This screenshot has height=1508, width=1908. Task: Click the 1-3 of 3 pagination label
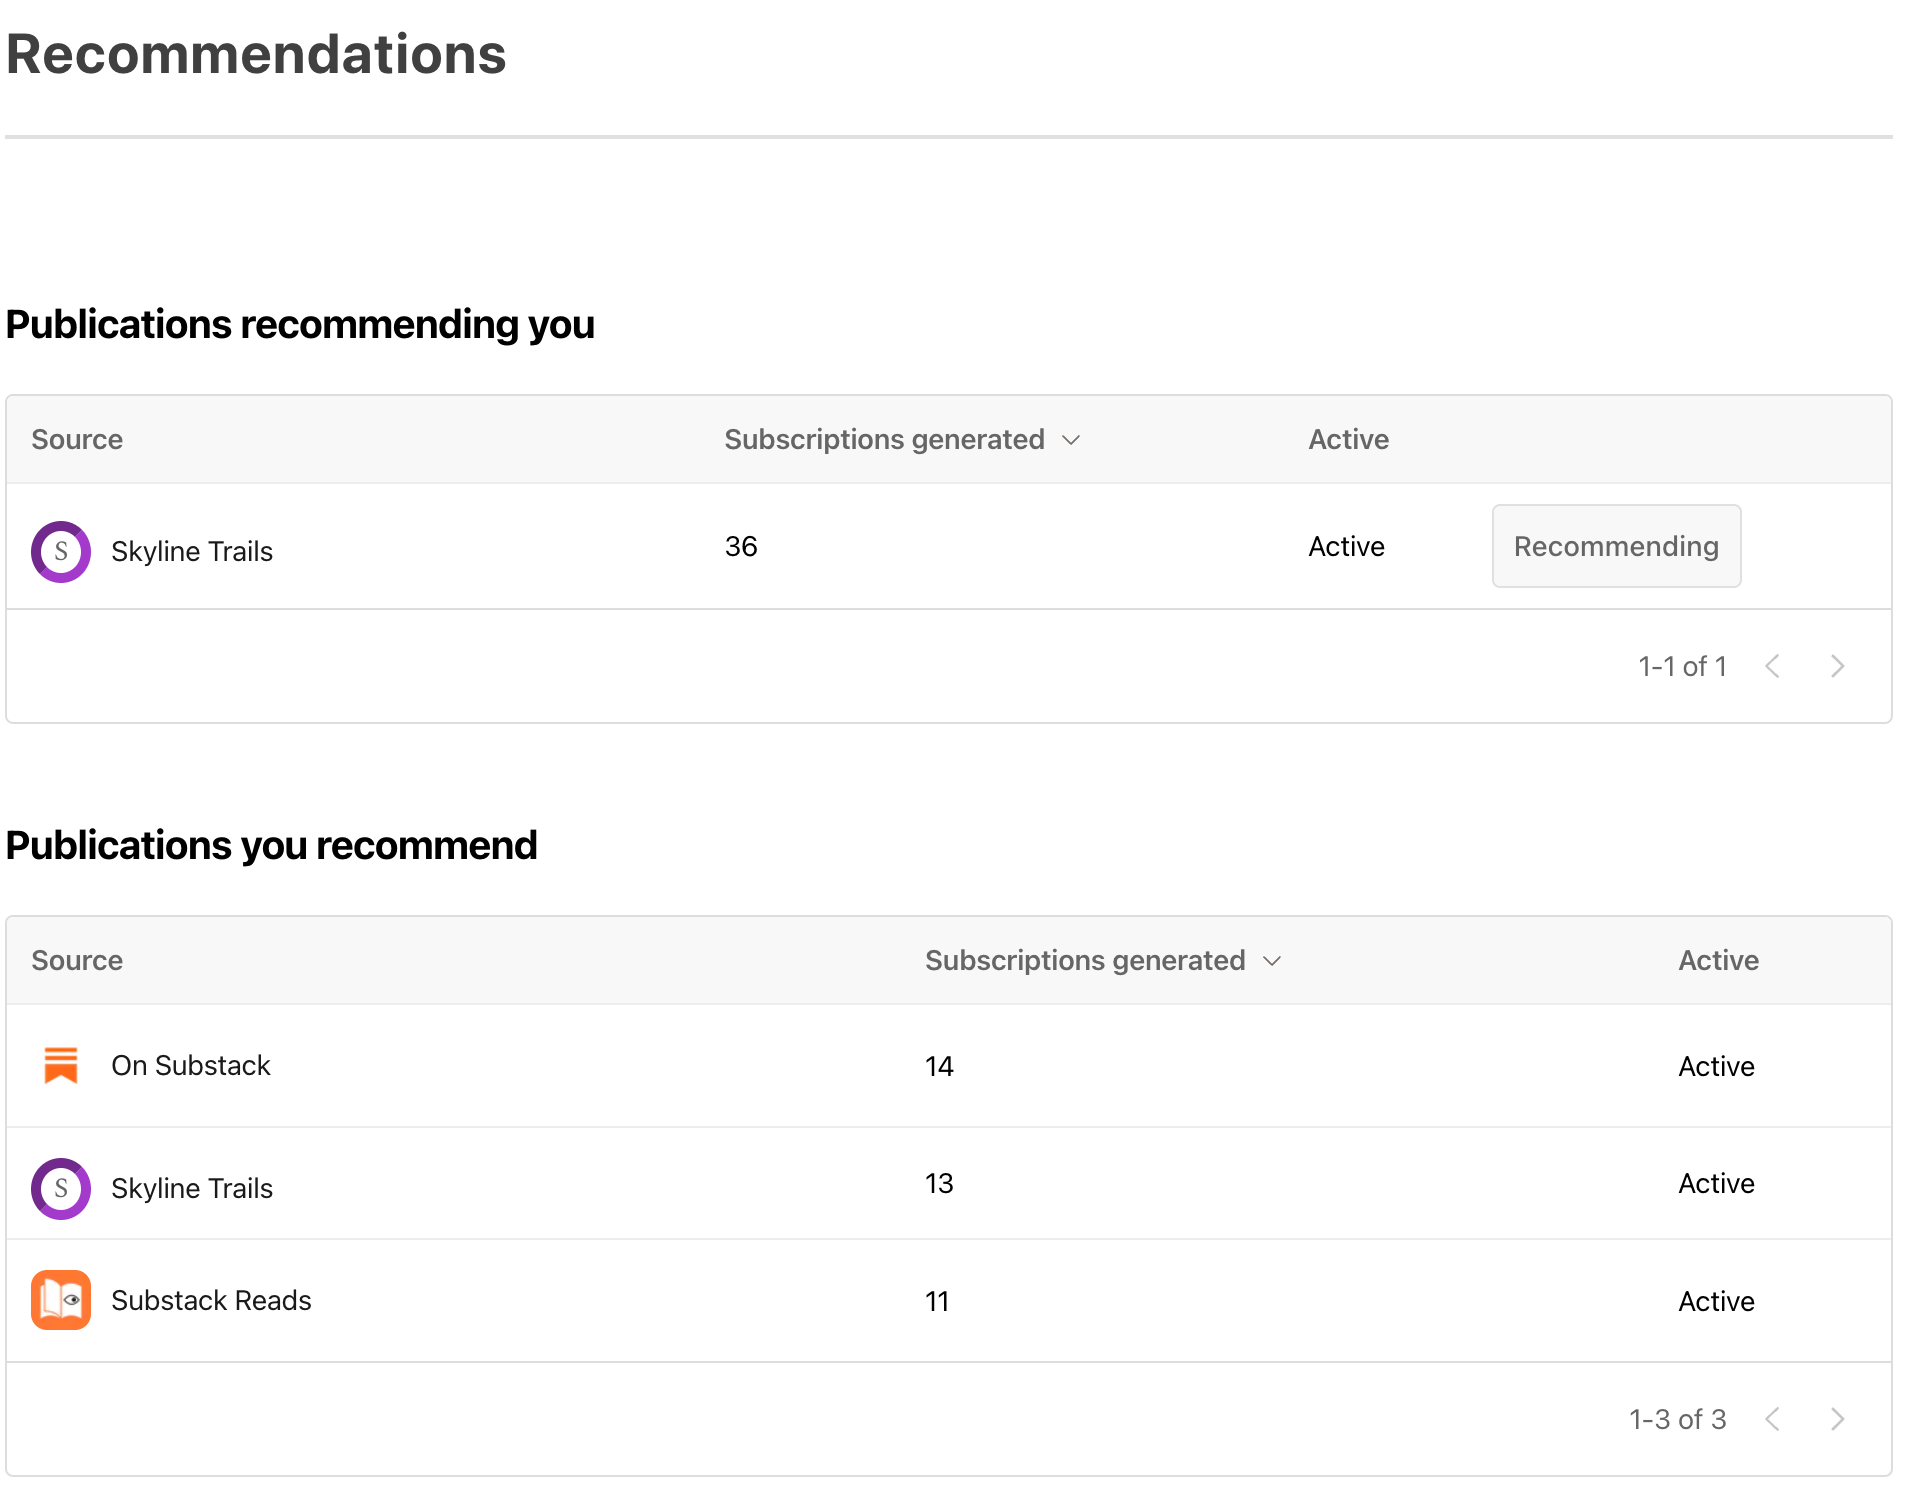(1677, 1418)
